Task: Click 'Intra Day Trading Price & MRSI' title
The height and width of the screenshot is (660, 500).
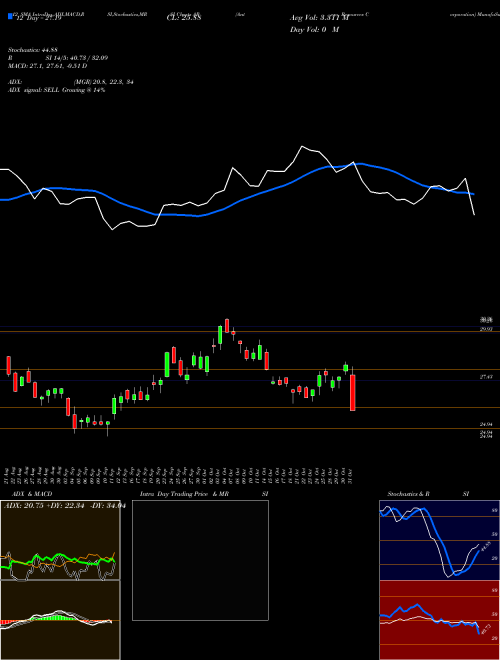Action: [x=204, y=494]
